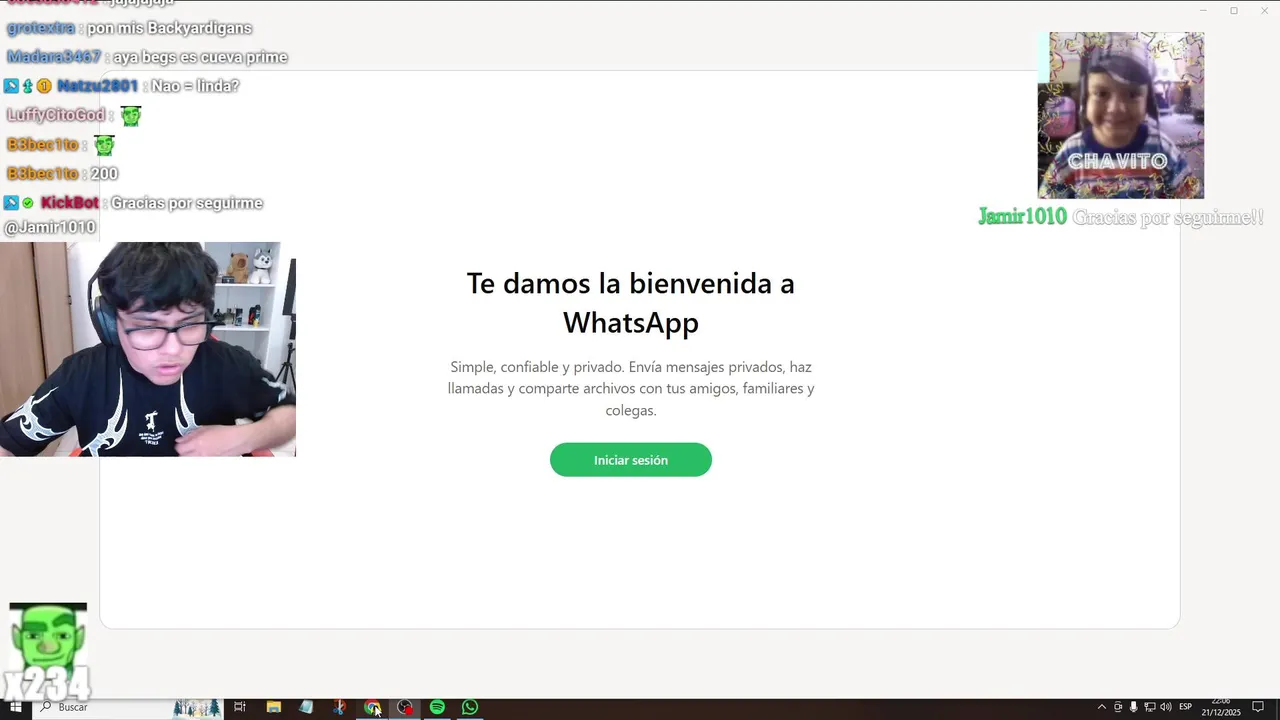Click the LuffyCitoGod username in chat

pos(56,115)
